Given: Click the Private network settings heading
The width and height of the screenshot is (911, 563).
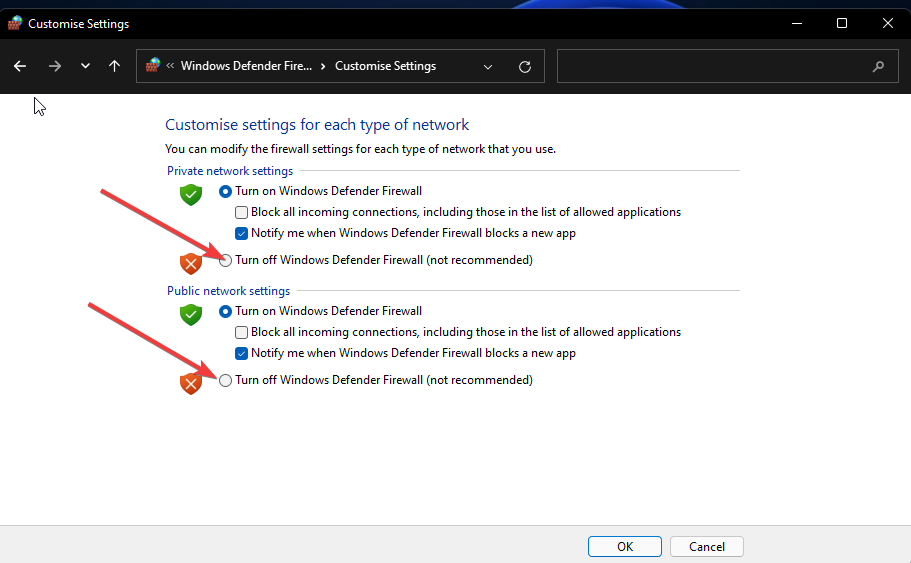Looking at the screenshot, I should [230, 171].
